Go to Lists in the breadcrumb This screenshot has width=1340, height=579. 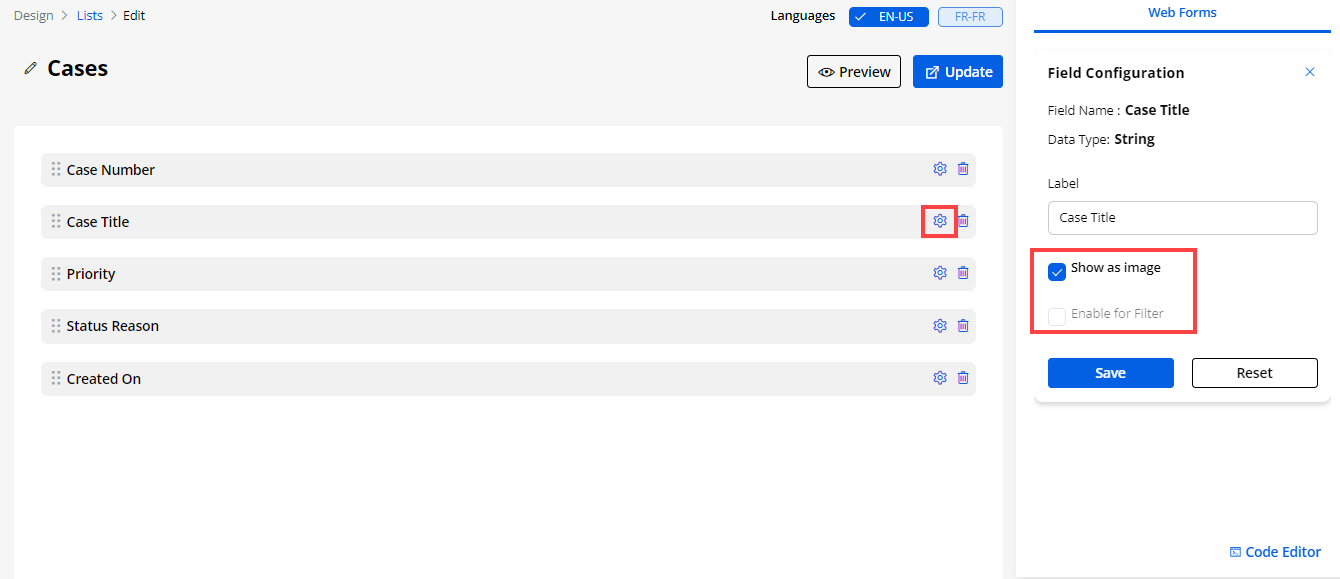tap(90, 16)
